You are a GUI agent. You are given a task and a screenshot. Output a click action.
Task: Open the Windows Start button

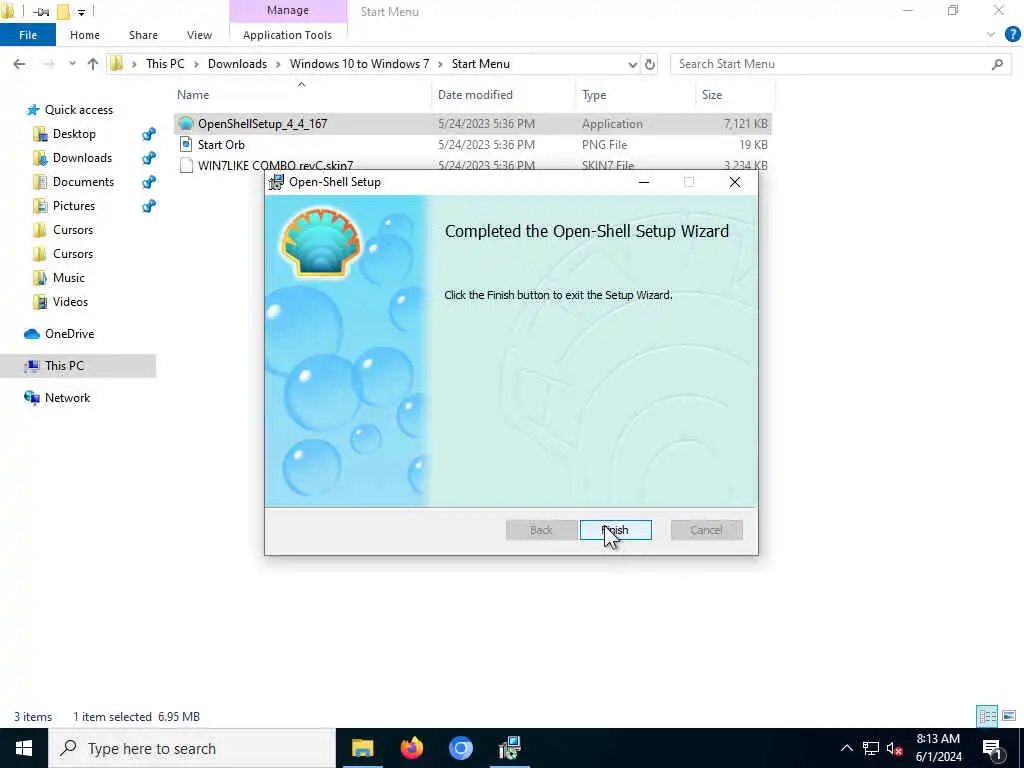tap(24, 748)
